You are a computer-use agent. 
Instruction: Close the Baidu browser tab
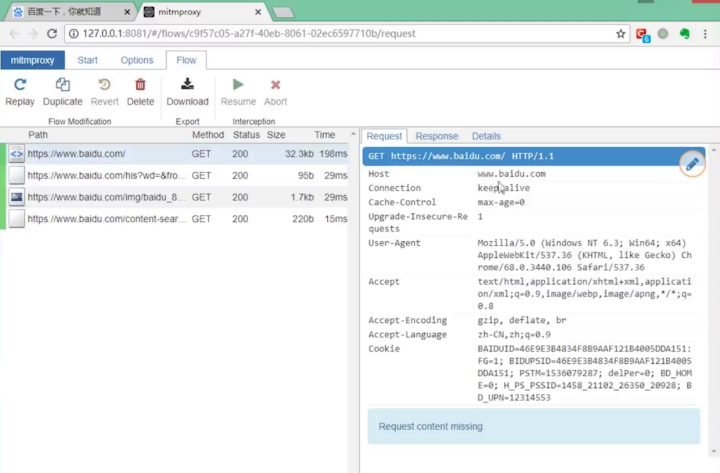point(127,12)
